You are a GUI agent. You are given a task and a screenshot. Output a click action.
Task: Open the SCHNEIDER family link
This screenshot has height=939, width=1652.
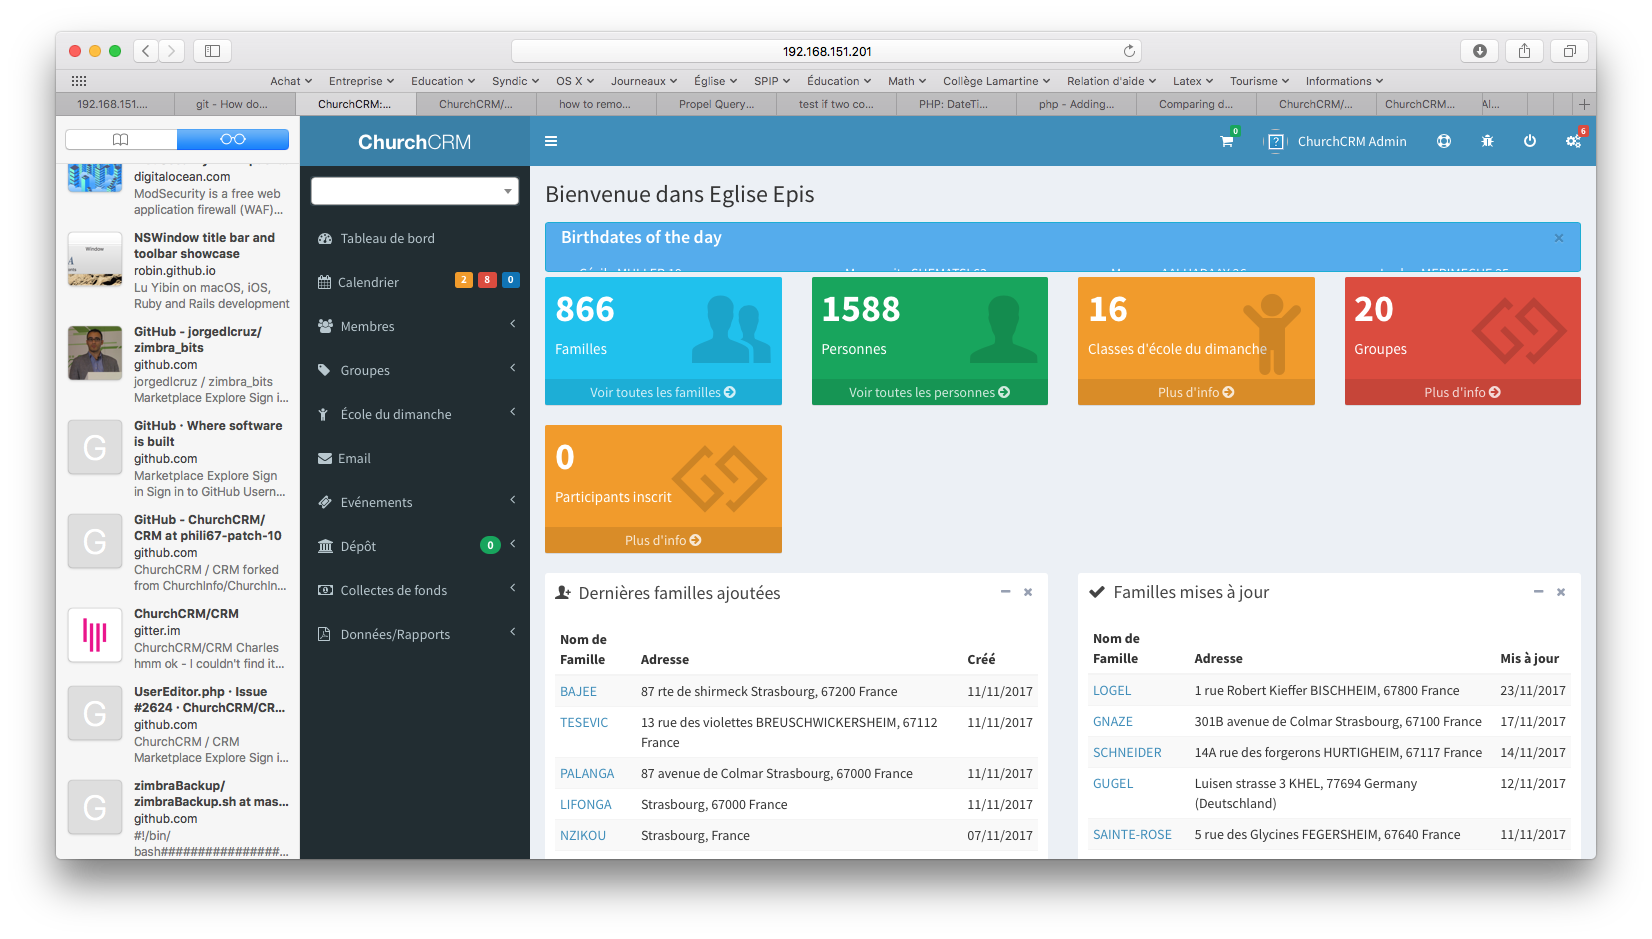point(1127,752)
